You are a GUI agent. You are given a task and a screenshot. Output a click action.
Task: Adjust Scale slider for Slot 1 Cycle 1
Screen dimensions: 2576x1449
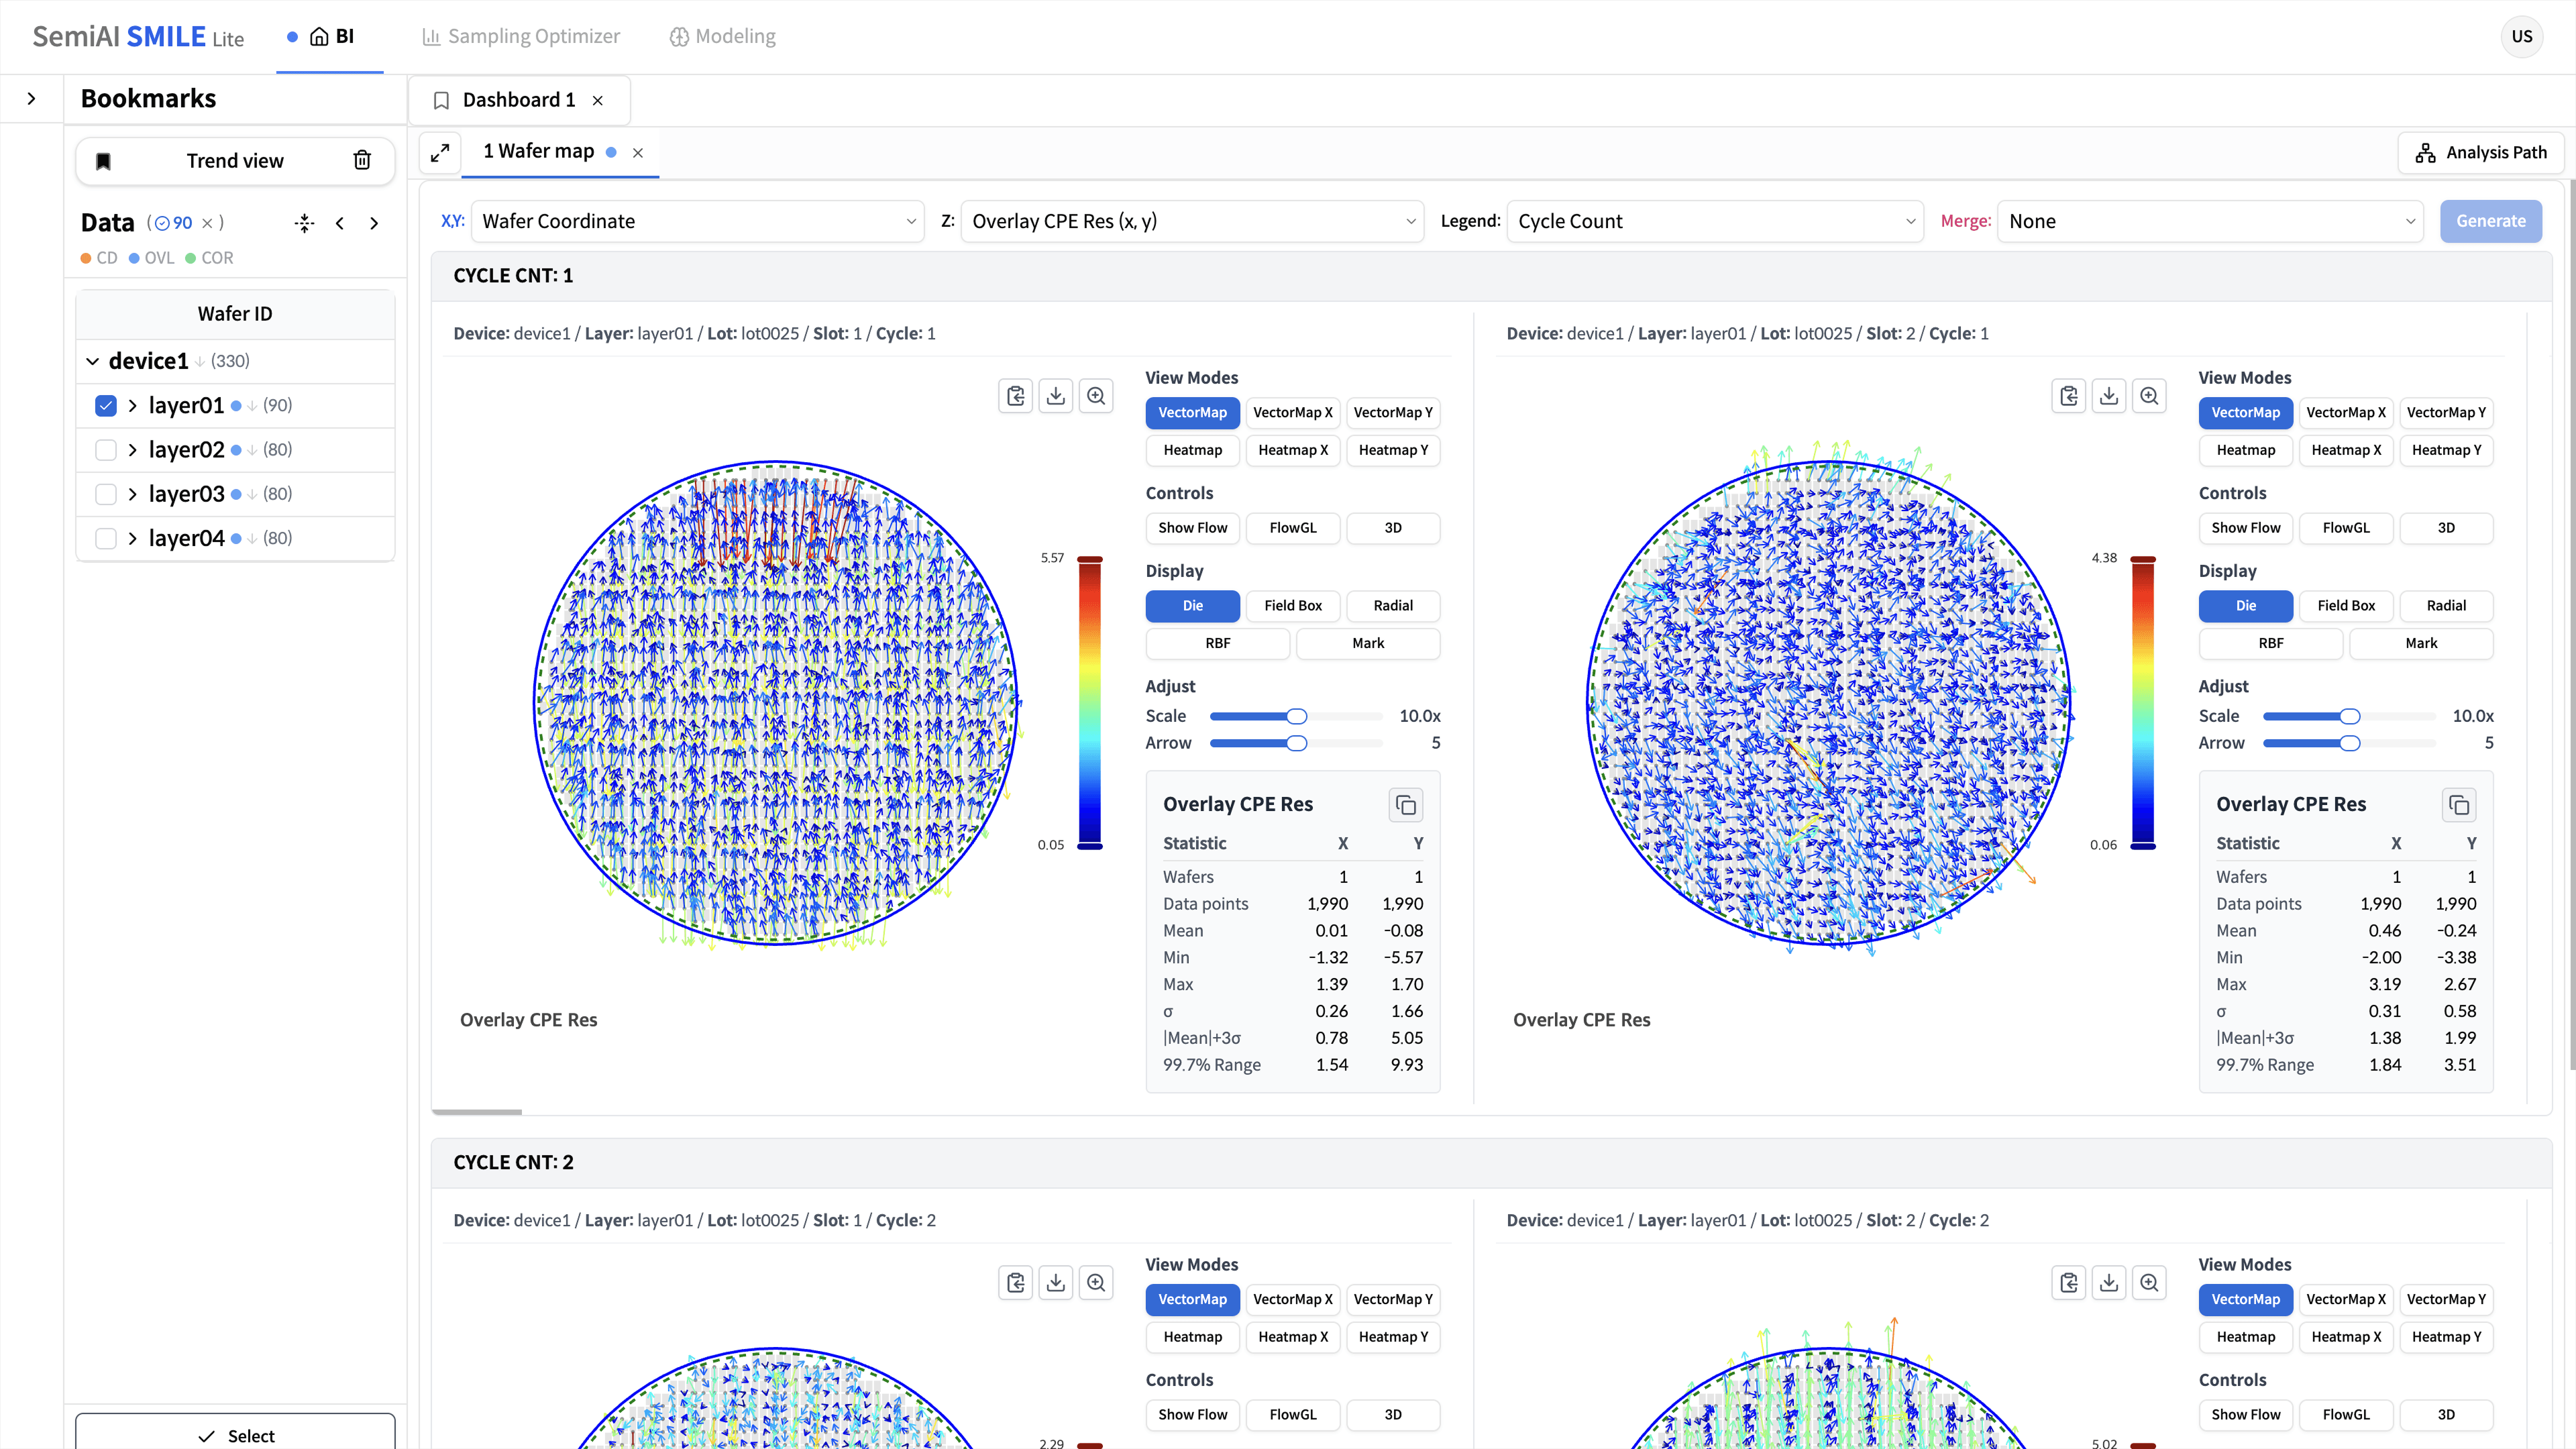click(1296, 717)
